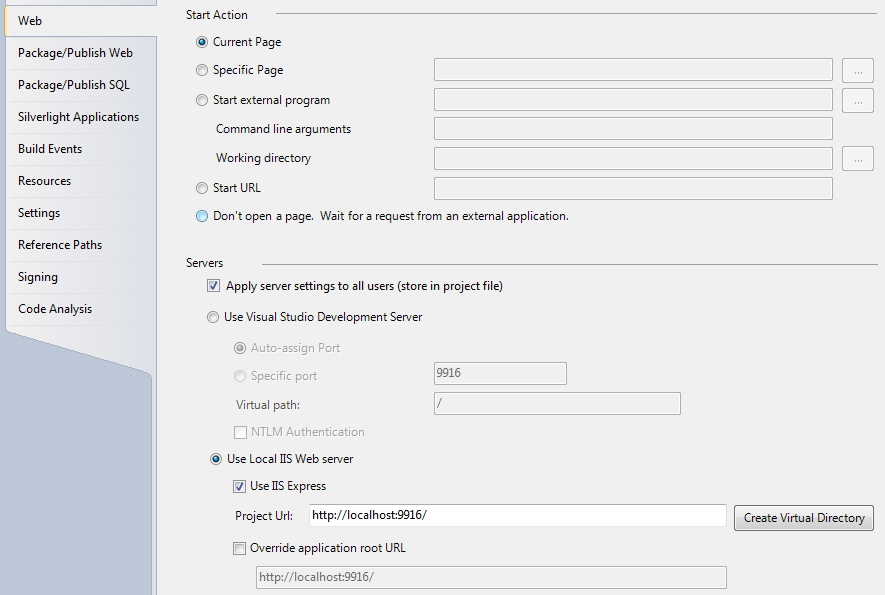Open the Signing tab
This screenshot has height=595, width=885.
(x=38, y=277)
